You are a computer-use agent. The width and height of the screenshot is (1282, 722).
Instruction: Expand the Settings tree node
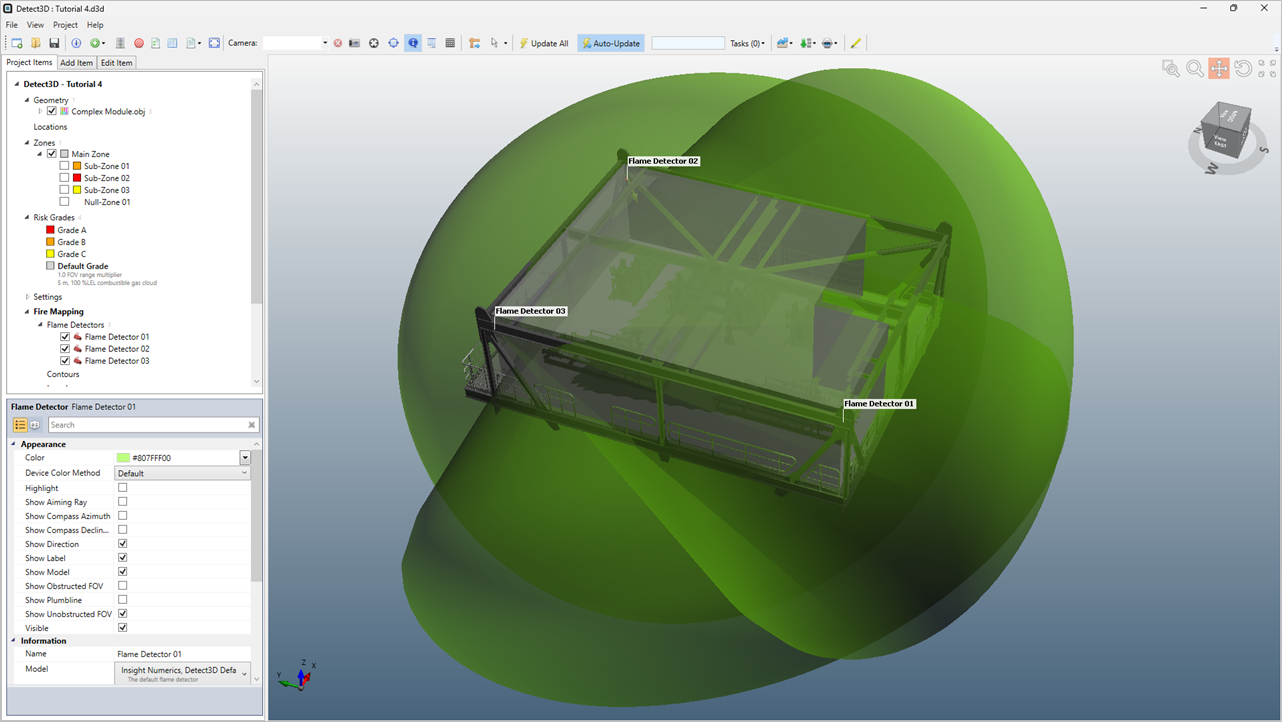[27, 297]
